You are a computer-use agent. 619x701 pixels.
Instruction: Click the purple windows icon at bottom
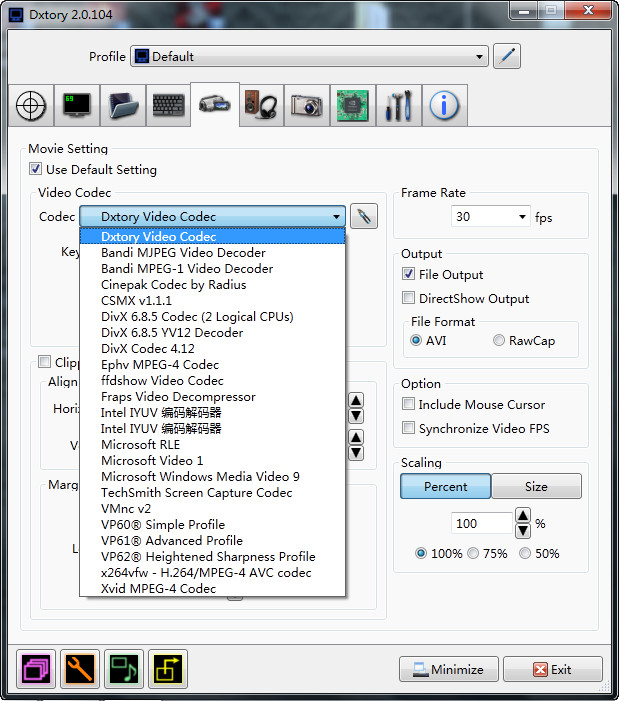pyautogui.click(x=36, y=669)
